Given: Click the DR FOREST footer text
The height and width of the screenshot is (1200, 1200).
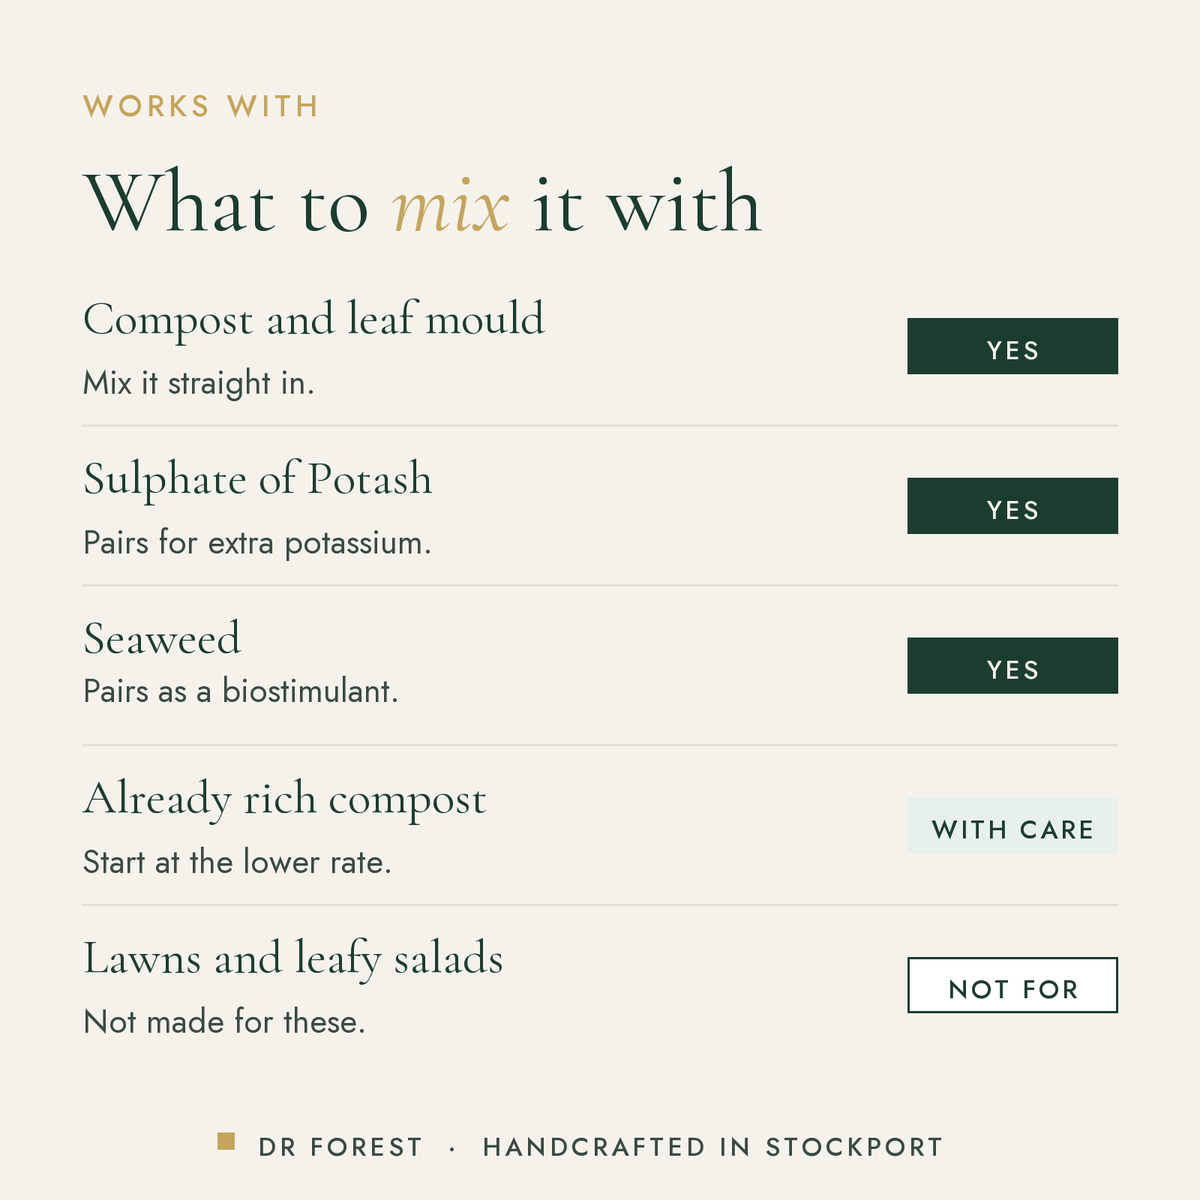Looking at the screenshot, I should point(341,1147).
